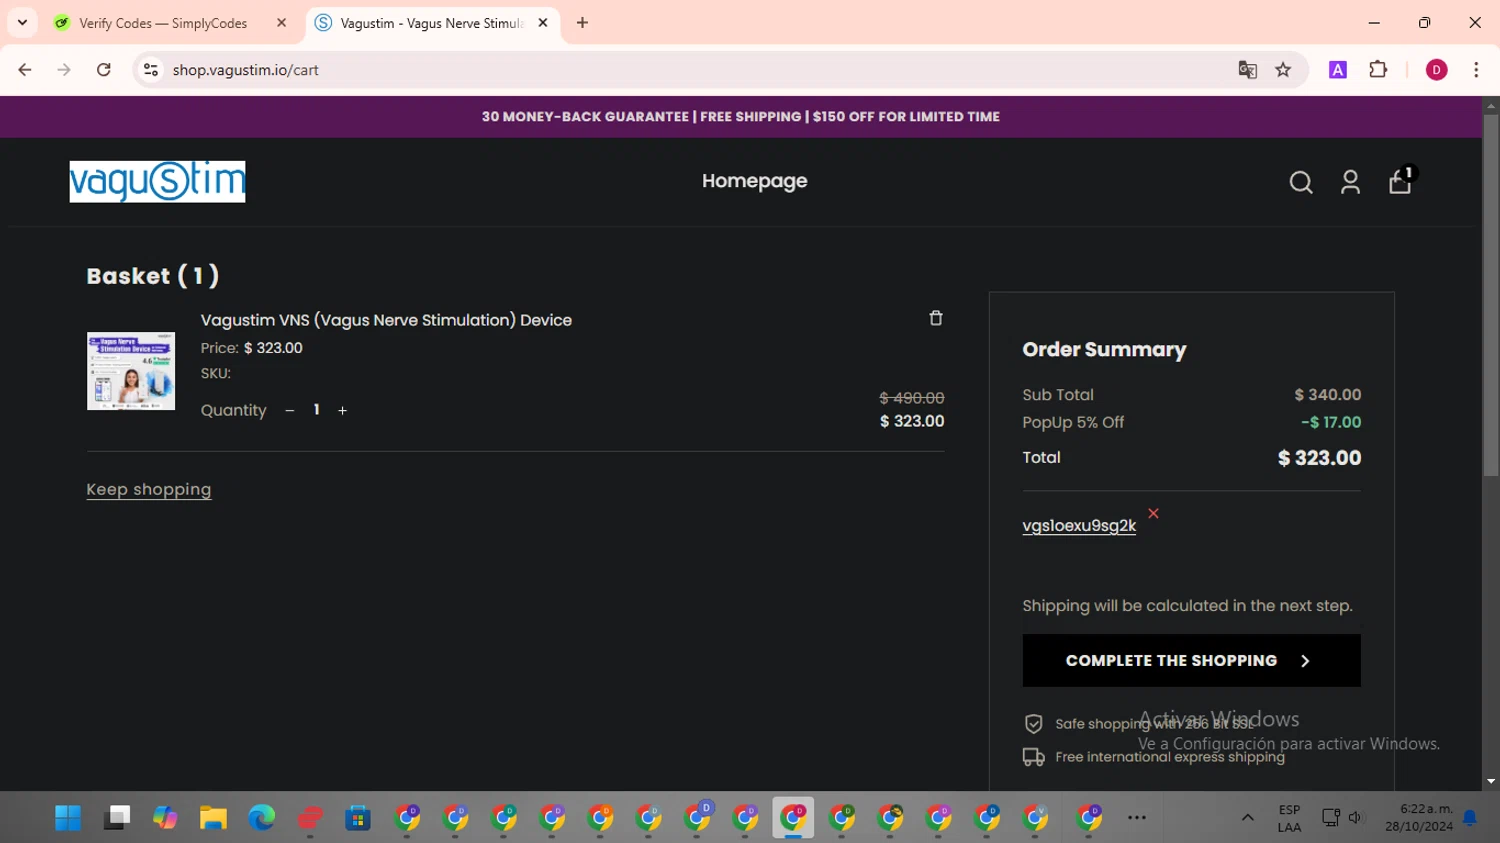Go back in browser history
The height and width of the screenshot is (843, 1500).
click(x=25, y=70)
